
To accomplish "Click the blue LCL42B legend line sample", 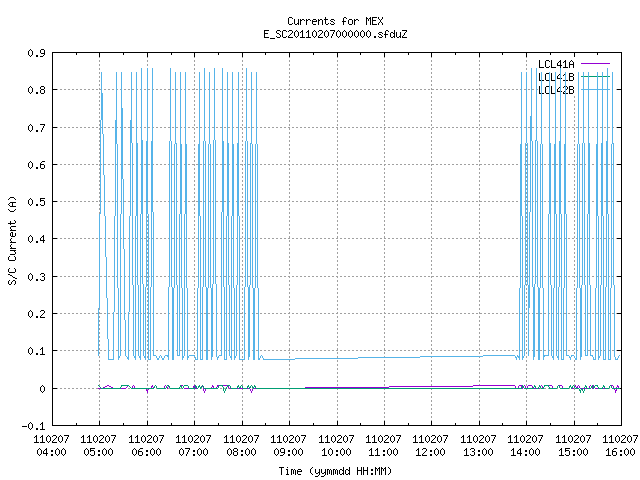I will pyautogui.click(x=595, y=90).
